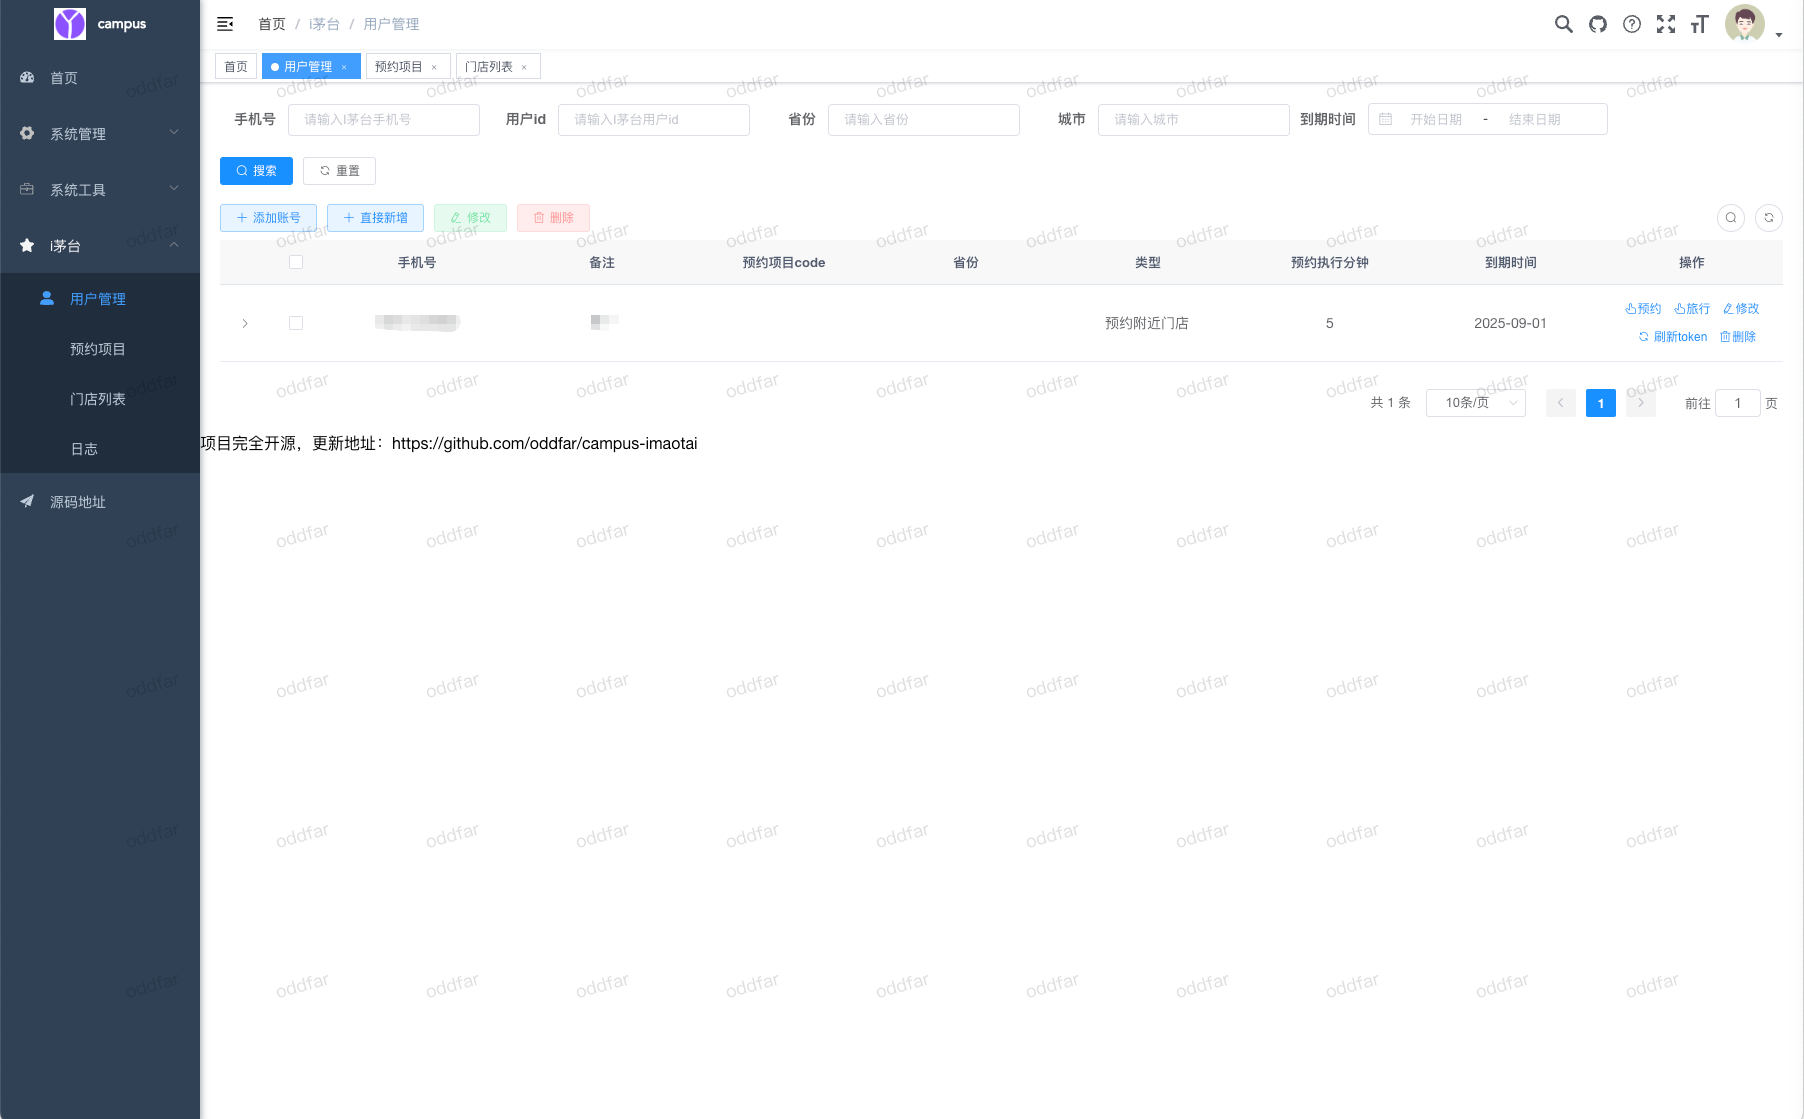This screenshot has height=1119, width=1804.
Task: Click the 旅行 action in the row
Action: click(x=1692, y=309)
